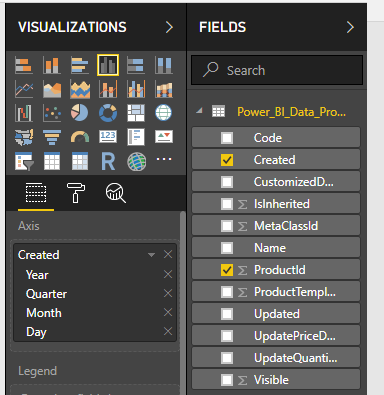Select the line chart visual
Screen dimensions: 384x395
point(24,89)
